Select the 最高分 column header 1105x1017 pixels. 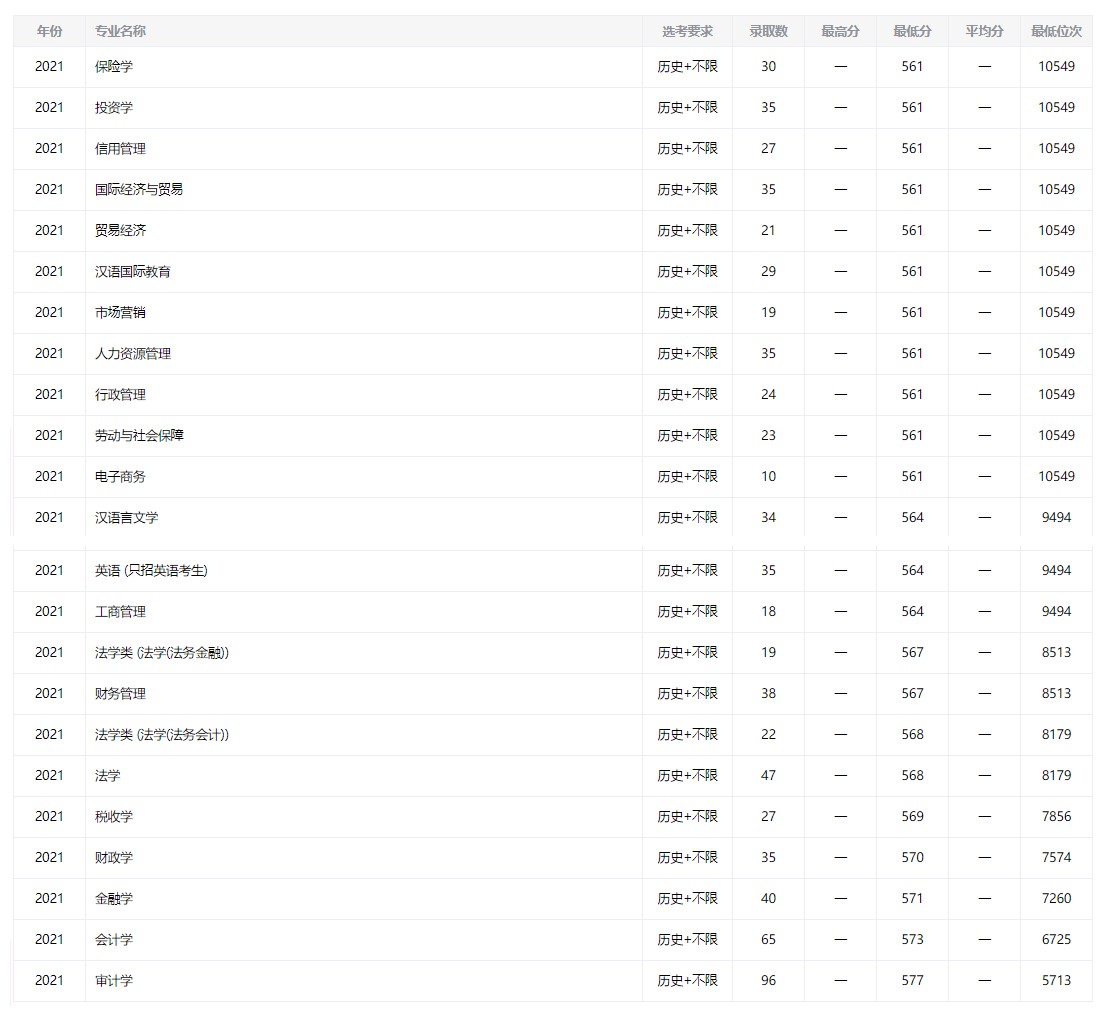[840, 31]
